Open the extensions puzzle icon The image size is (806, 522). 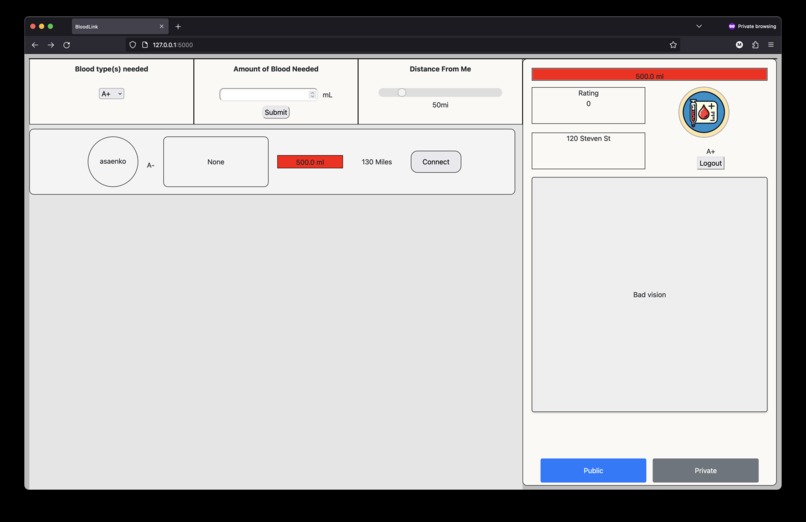click(755, 45)
